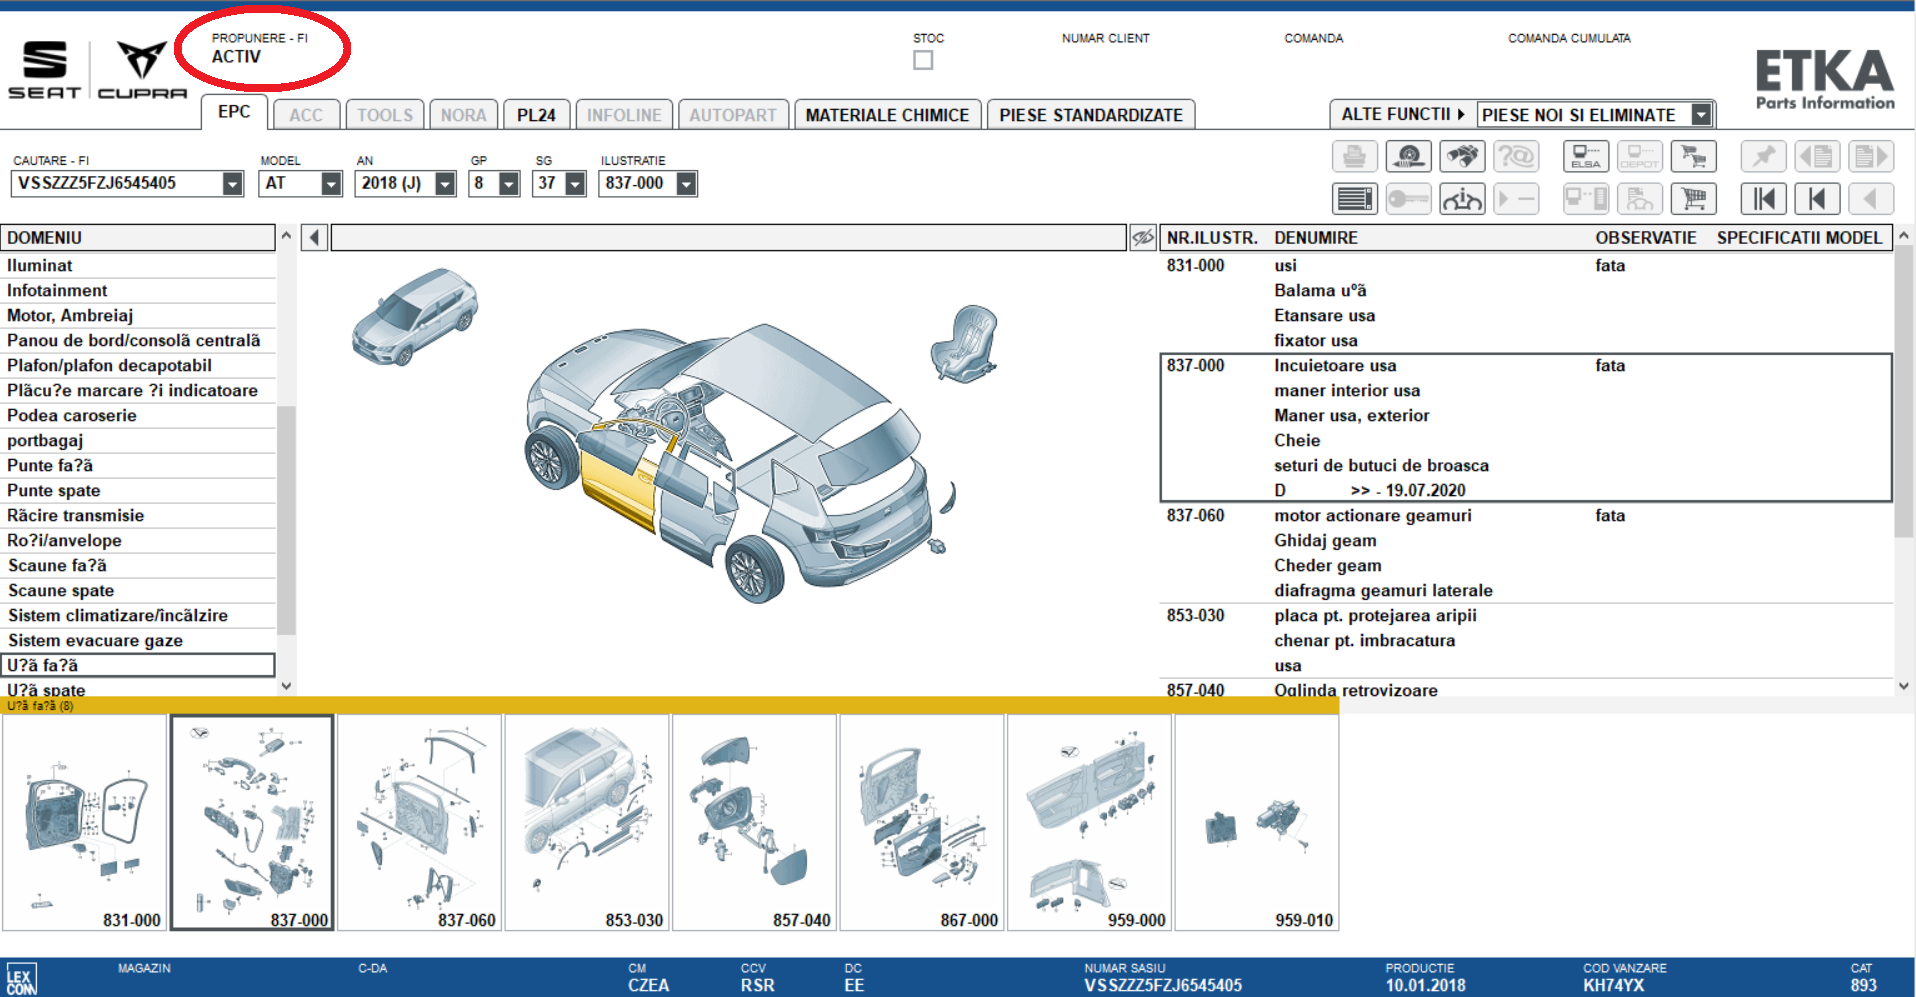Viewport: 1916px width, 997px height.
Task: Open the AUTOPART tab
Action: (733, 115)
